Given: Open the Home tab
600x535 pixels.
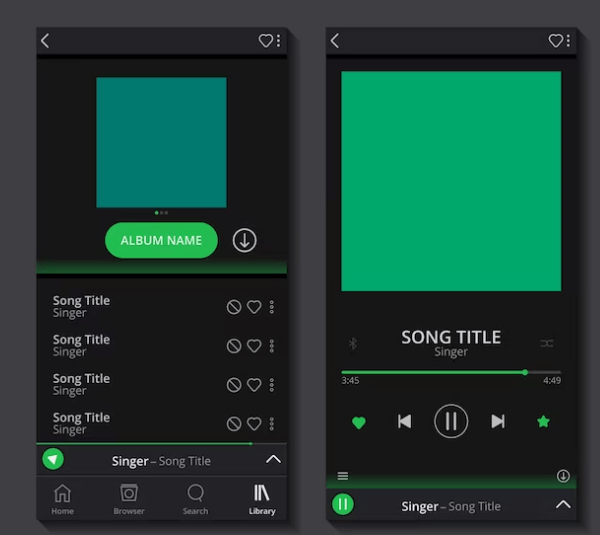Looking at the screenshot, I should 62,497.
